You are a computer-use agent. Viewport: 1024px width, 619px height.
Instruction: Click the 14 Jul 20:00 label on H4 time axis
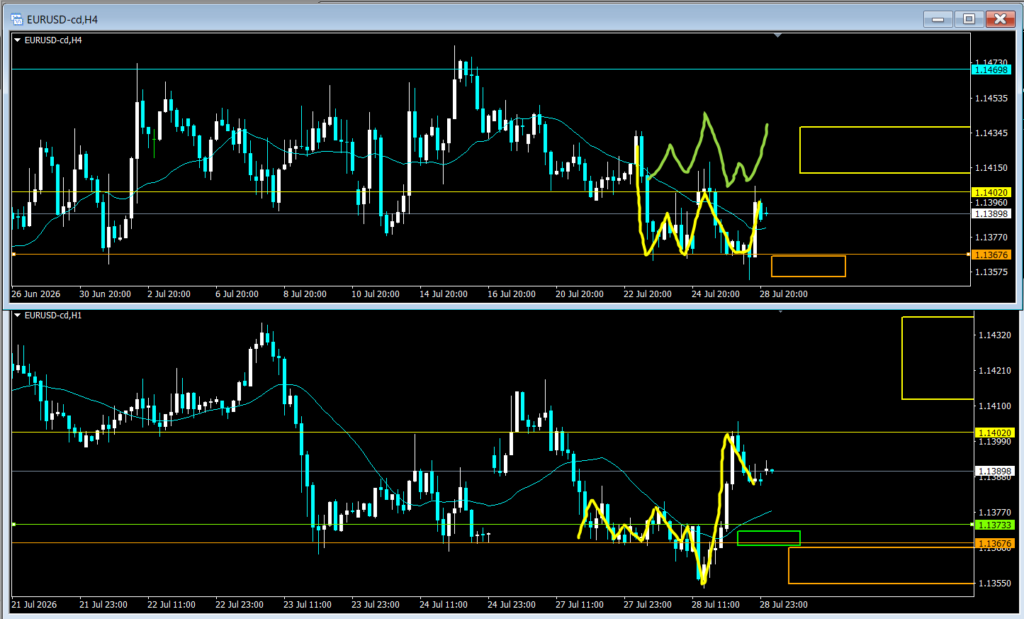(x=443, y=294)
